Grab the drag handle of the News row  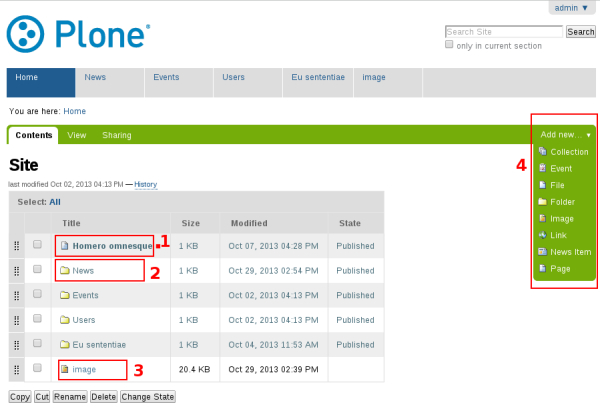pos(16,271)
